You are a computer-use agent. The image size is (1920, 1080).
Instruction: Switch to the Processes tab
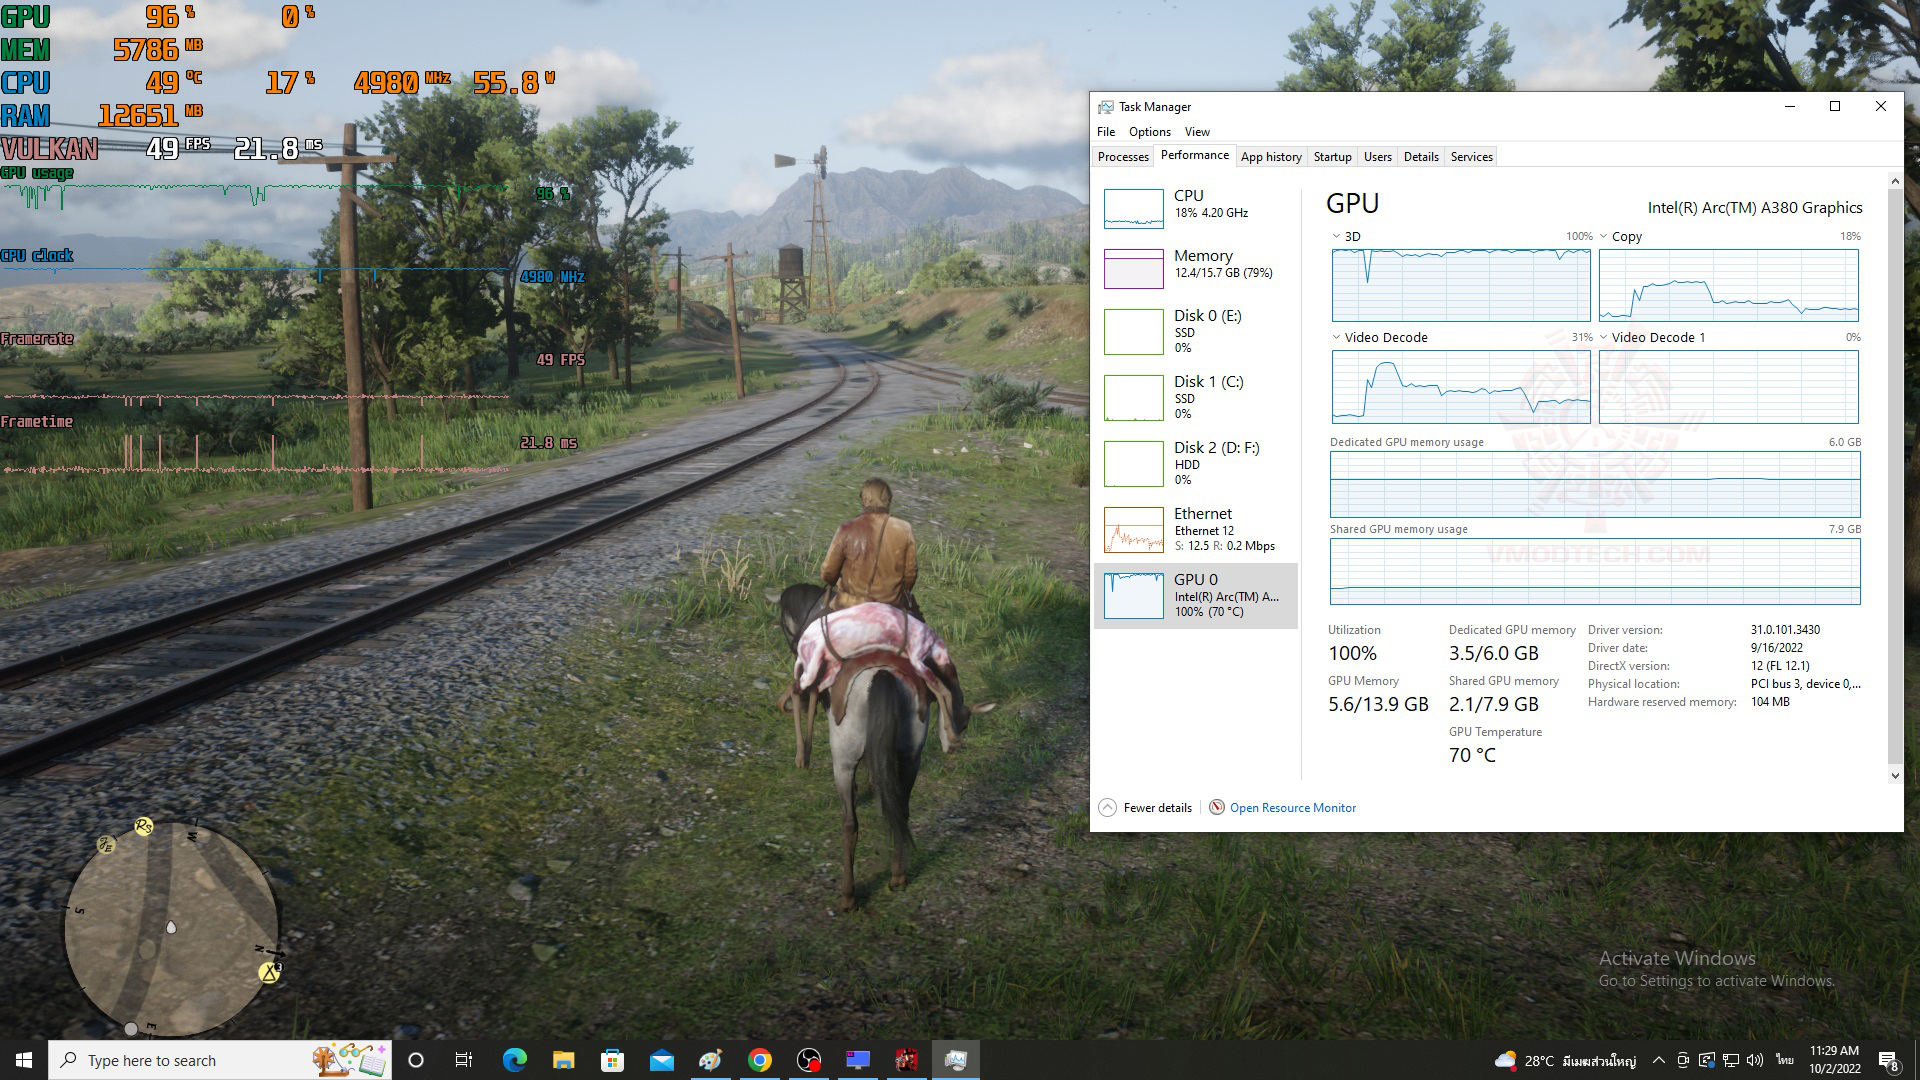(1123, 157)
